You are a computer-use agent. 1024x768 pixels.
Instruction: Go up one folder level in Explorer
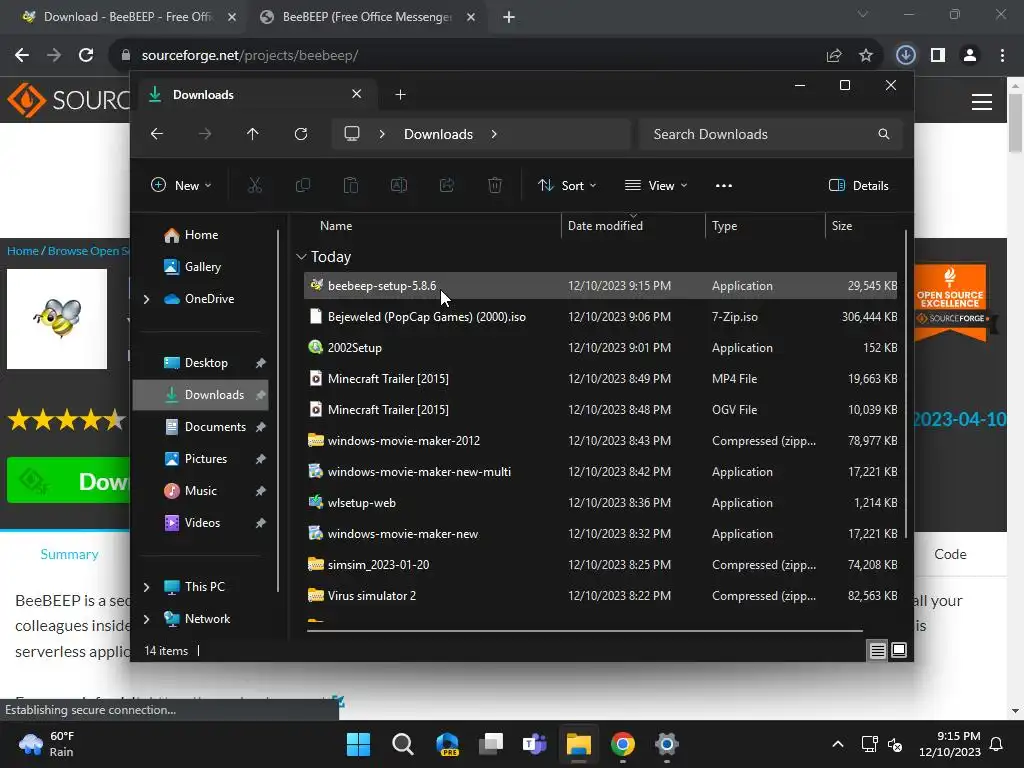coord(253,134)
